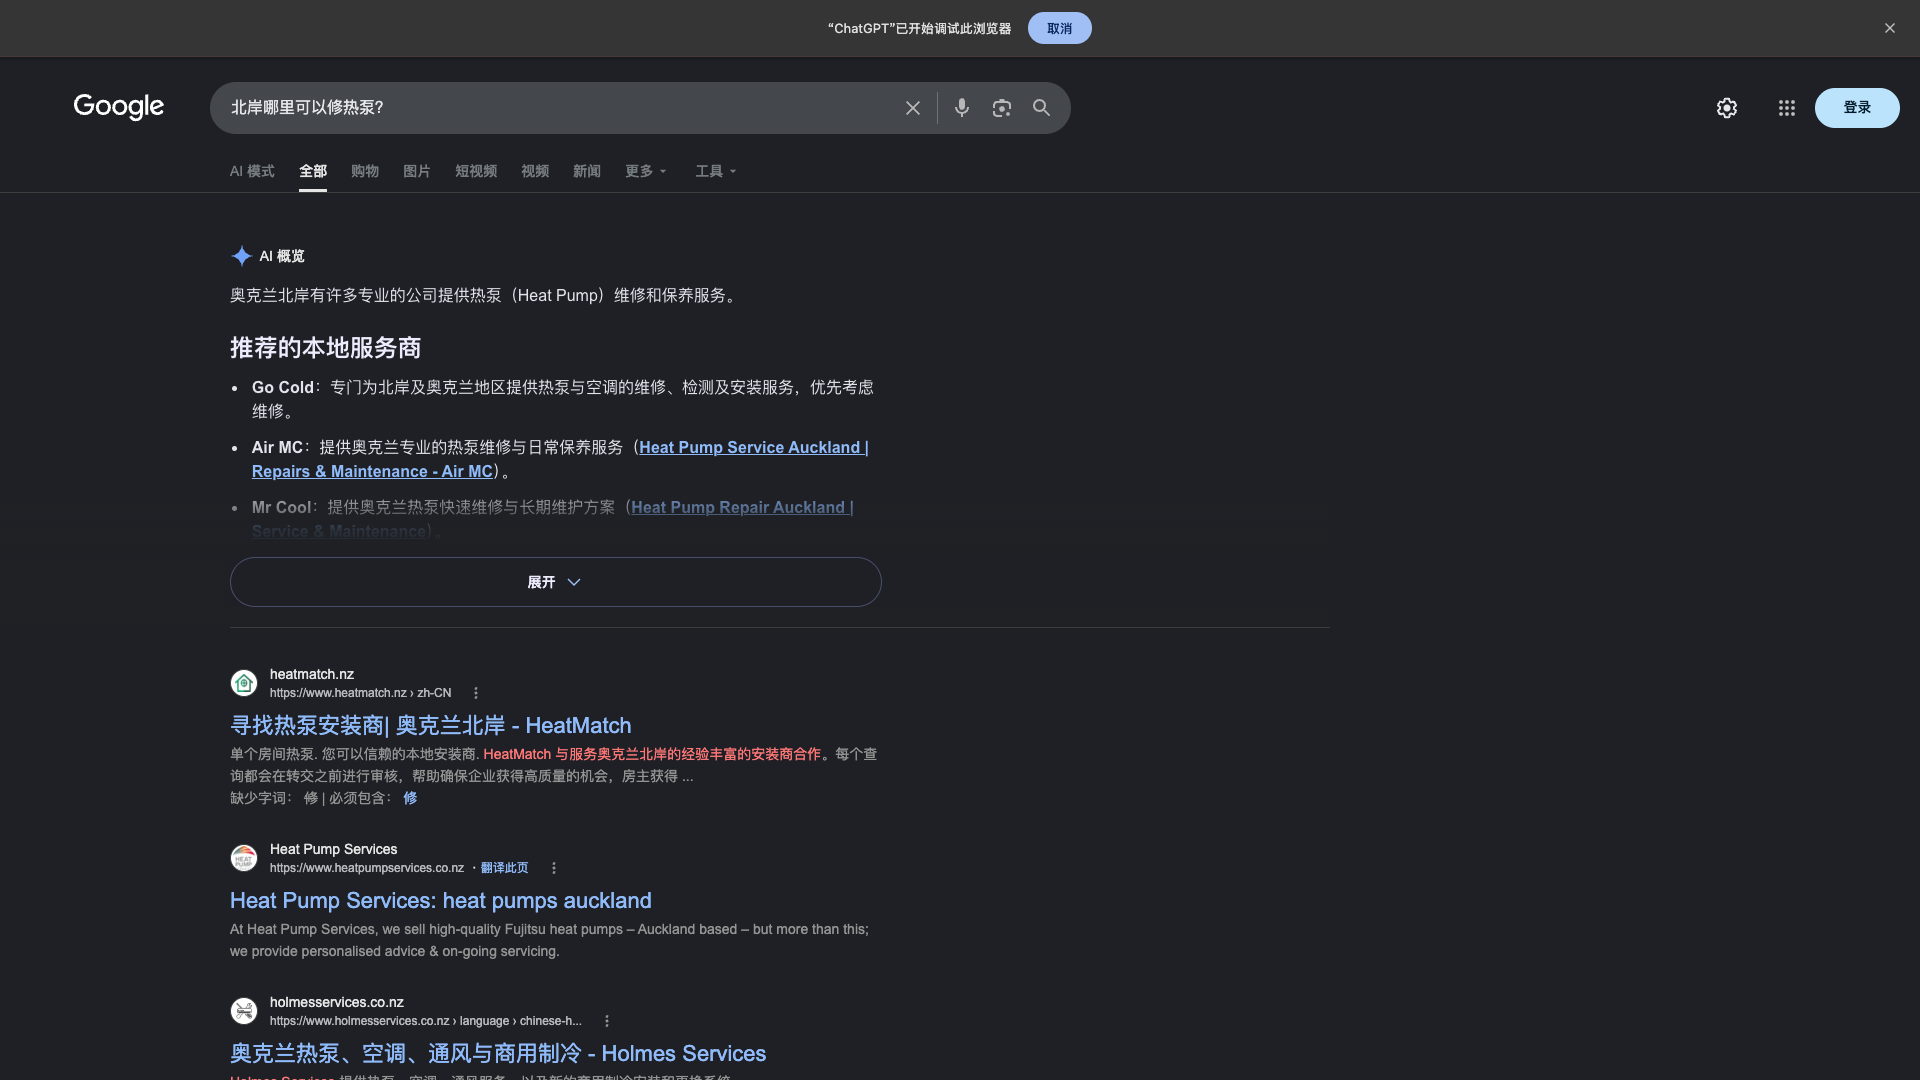Click the 修 must-include link

point(410,798)
